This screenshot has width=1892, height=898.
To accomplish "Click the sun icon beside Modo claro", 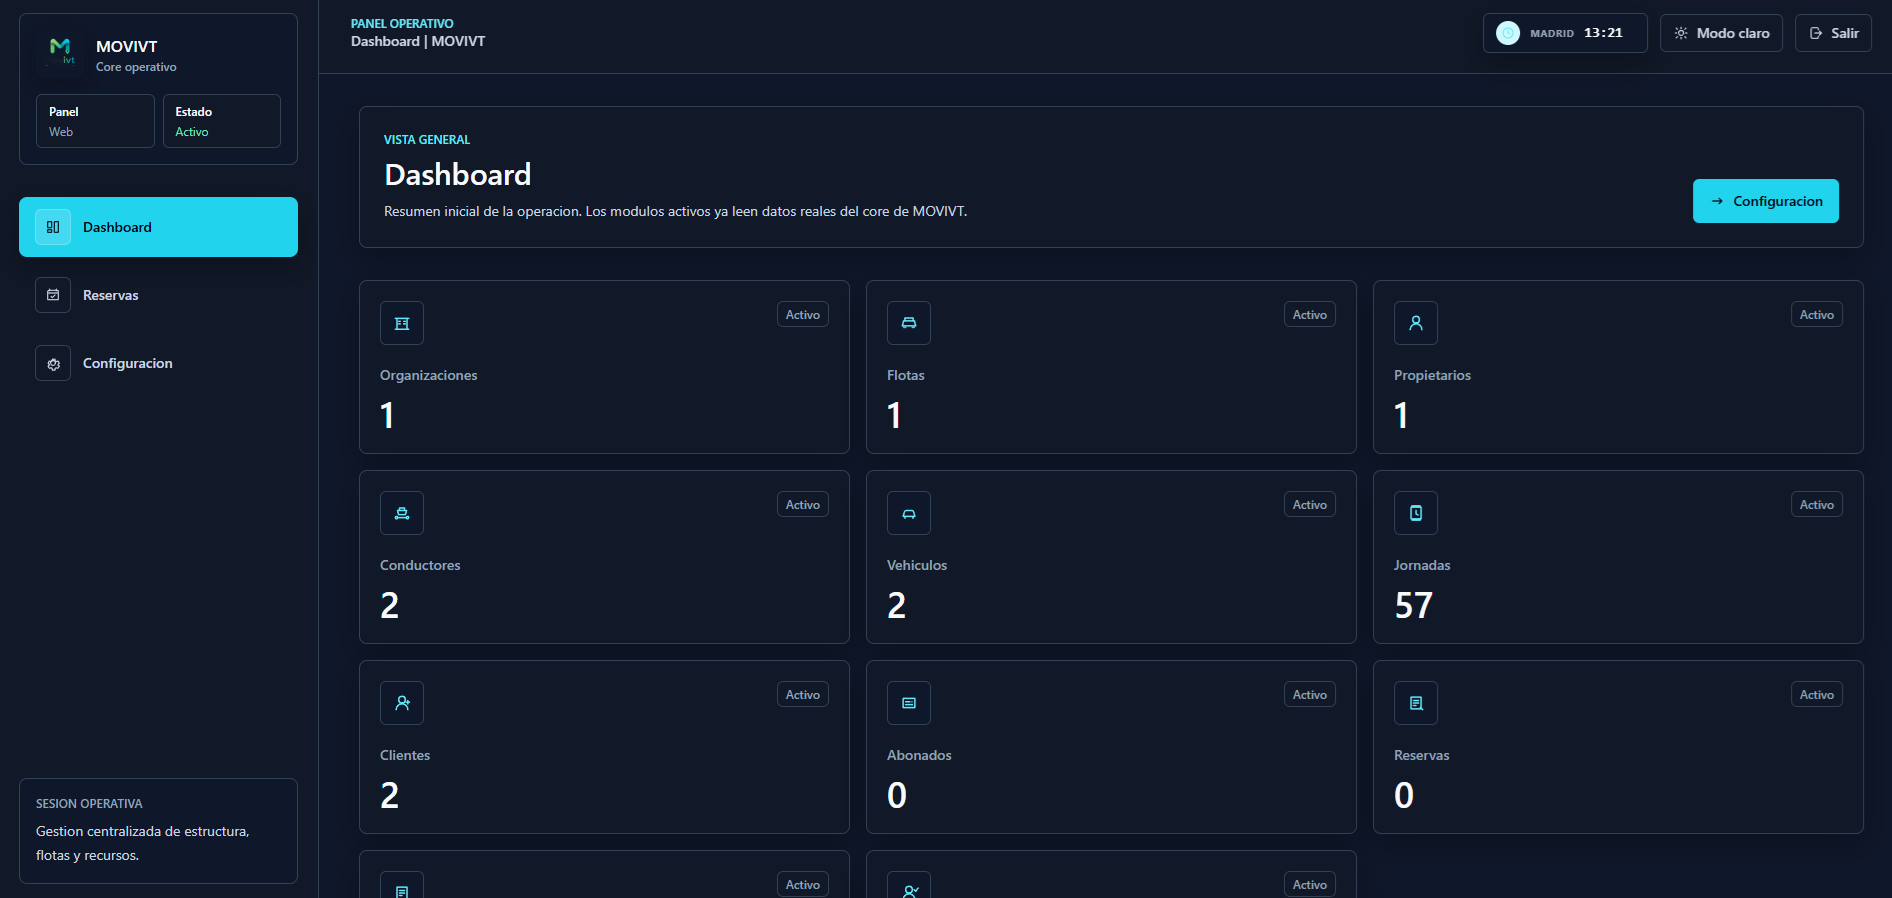I will tap(1681, 33).
